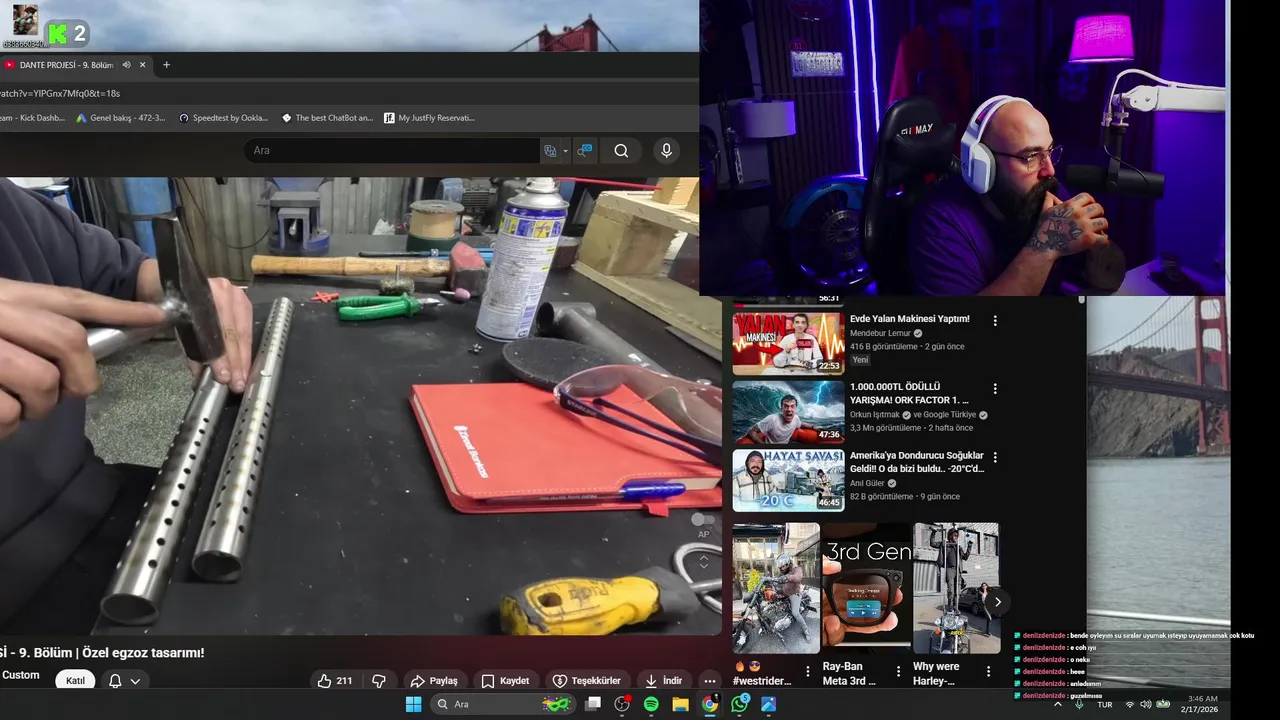Open the Evde Yalan Makinesi Yaptım thumbnail

click(788, 343)
